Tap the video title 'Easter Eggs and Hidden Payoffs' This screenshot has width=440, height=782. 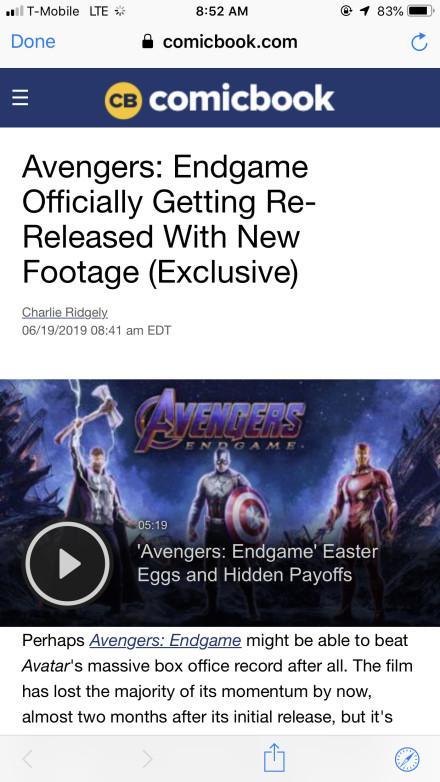click(257, 563)
